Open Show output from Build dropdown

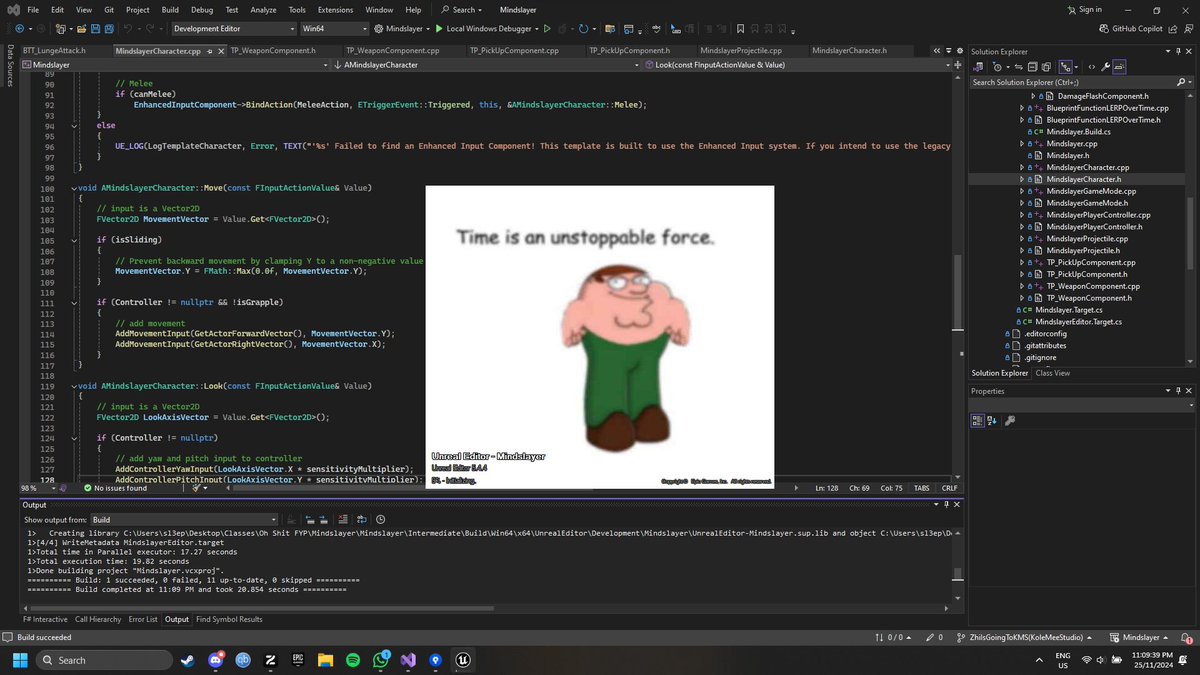[x=184, y=520]
